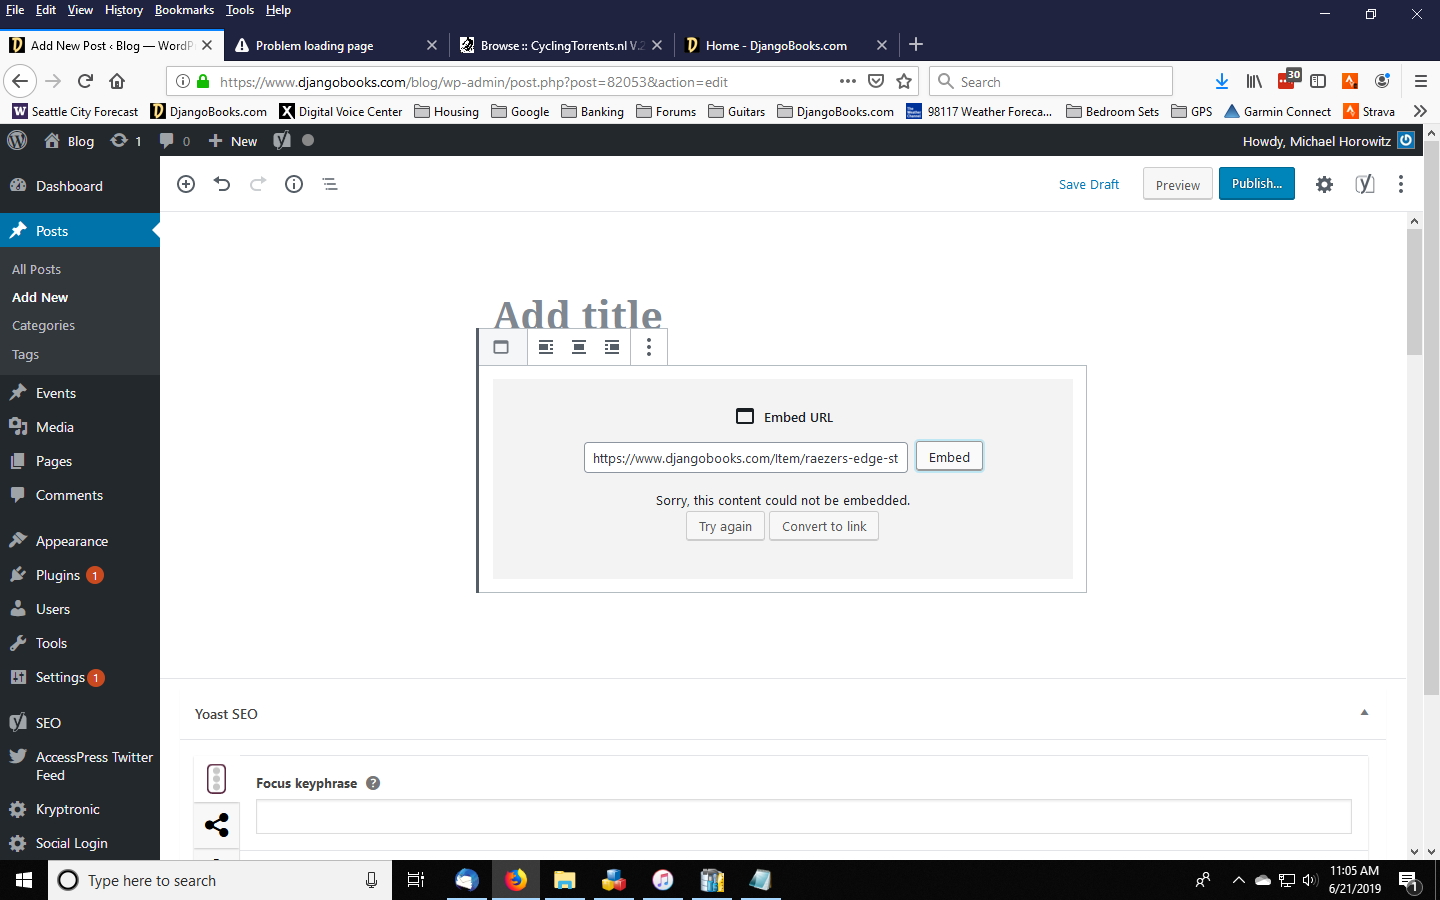The height and width of the screenshot is (900, 1440).
Task: Undo the last editor change
Action: (x=222, y=184)
